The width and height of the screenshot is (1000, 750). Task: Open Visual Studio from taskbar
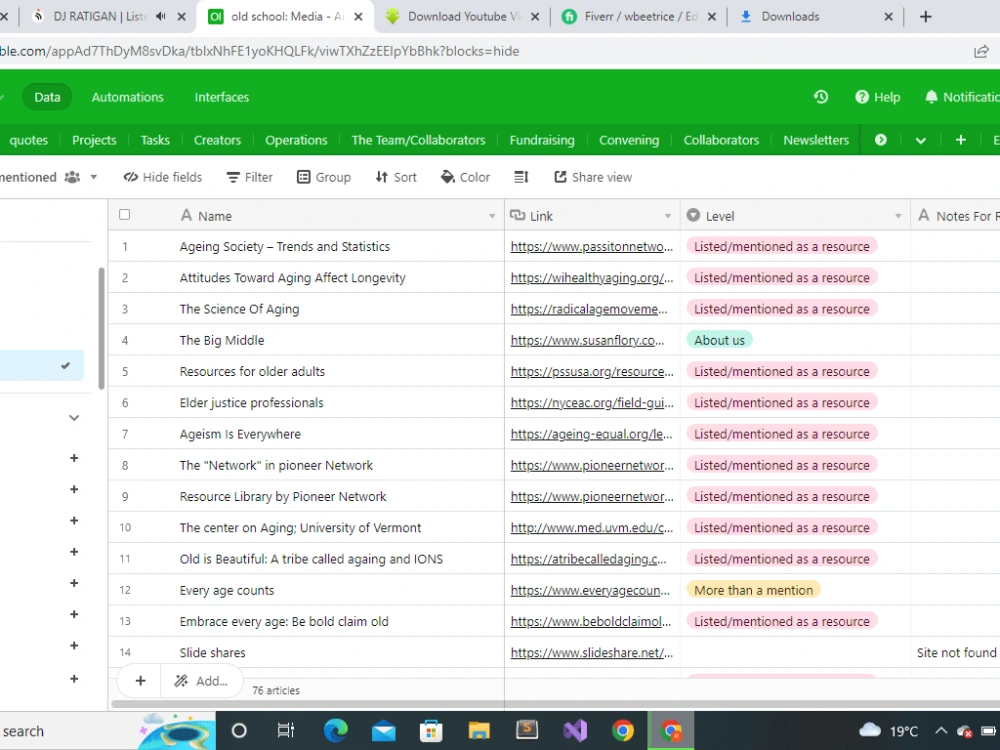(x=575, y=731)
